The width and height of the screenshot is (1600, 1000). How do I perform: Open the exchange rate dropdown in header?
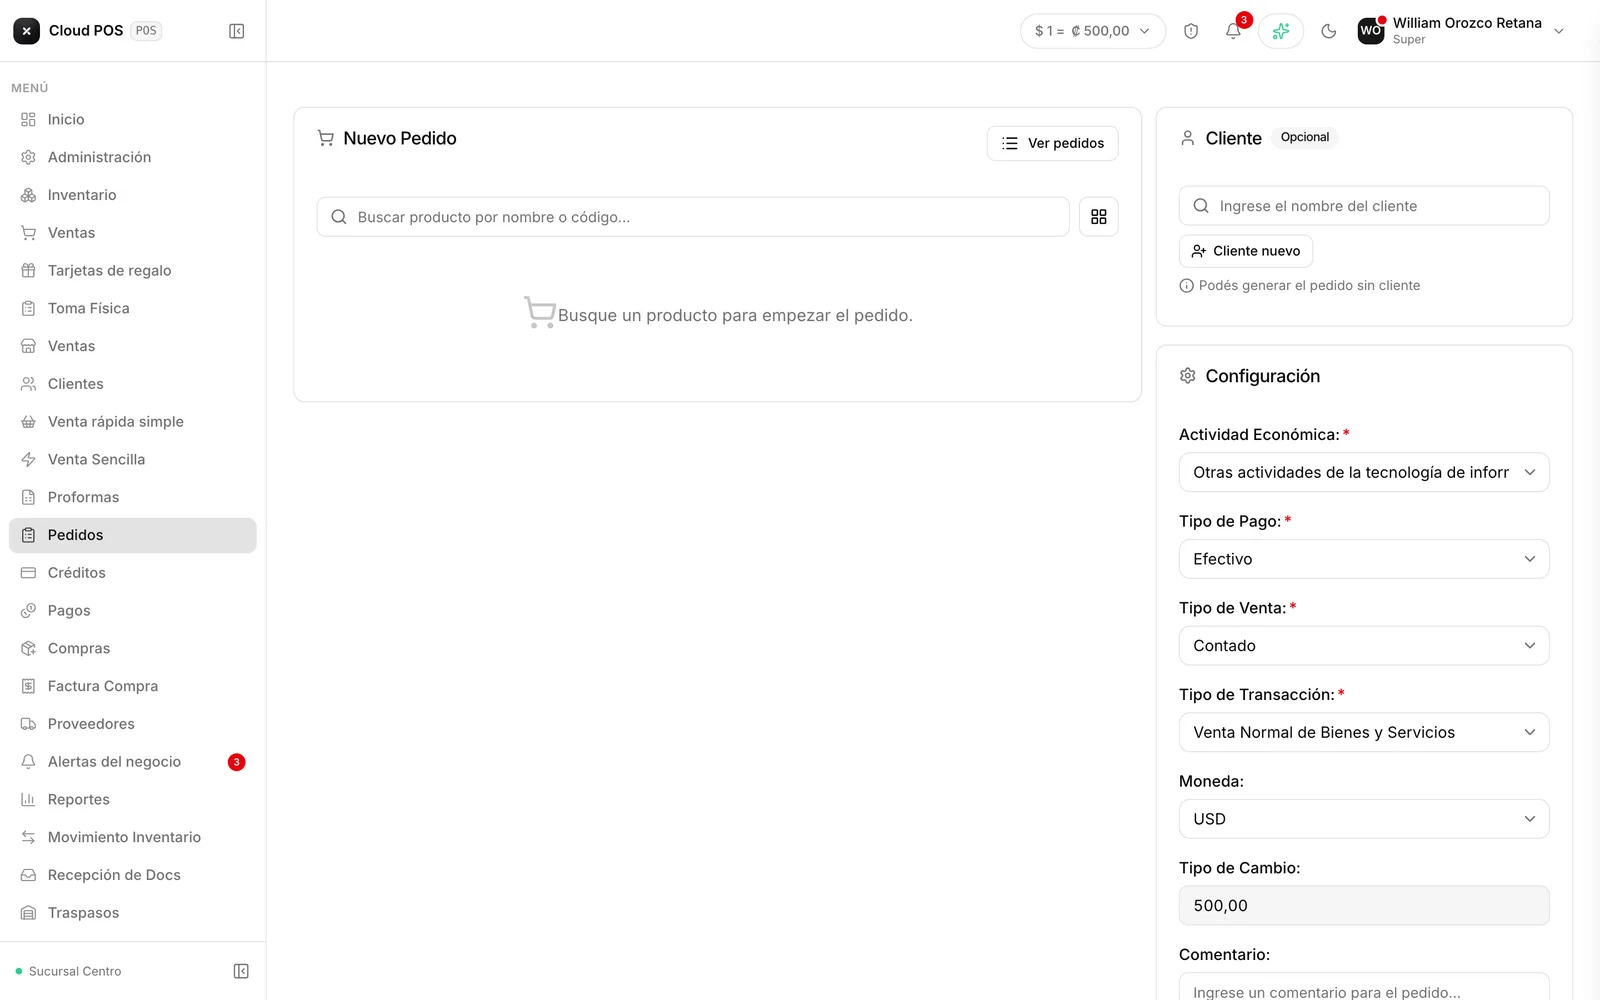click(1093, 31)
